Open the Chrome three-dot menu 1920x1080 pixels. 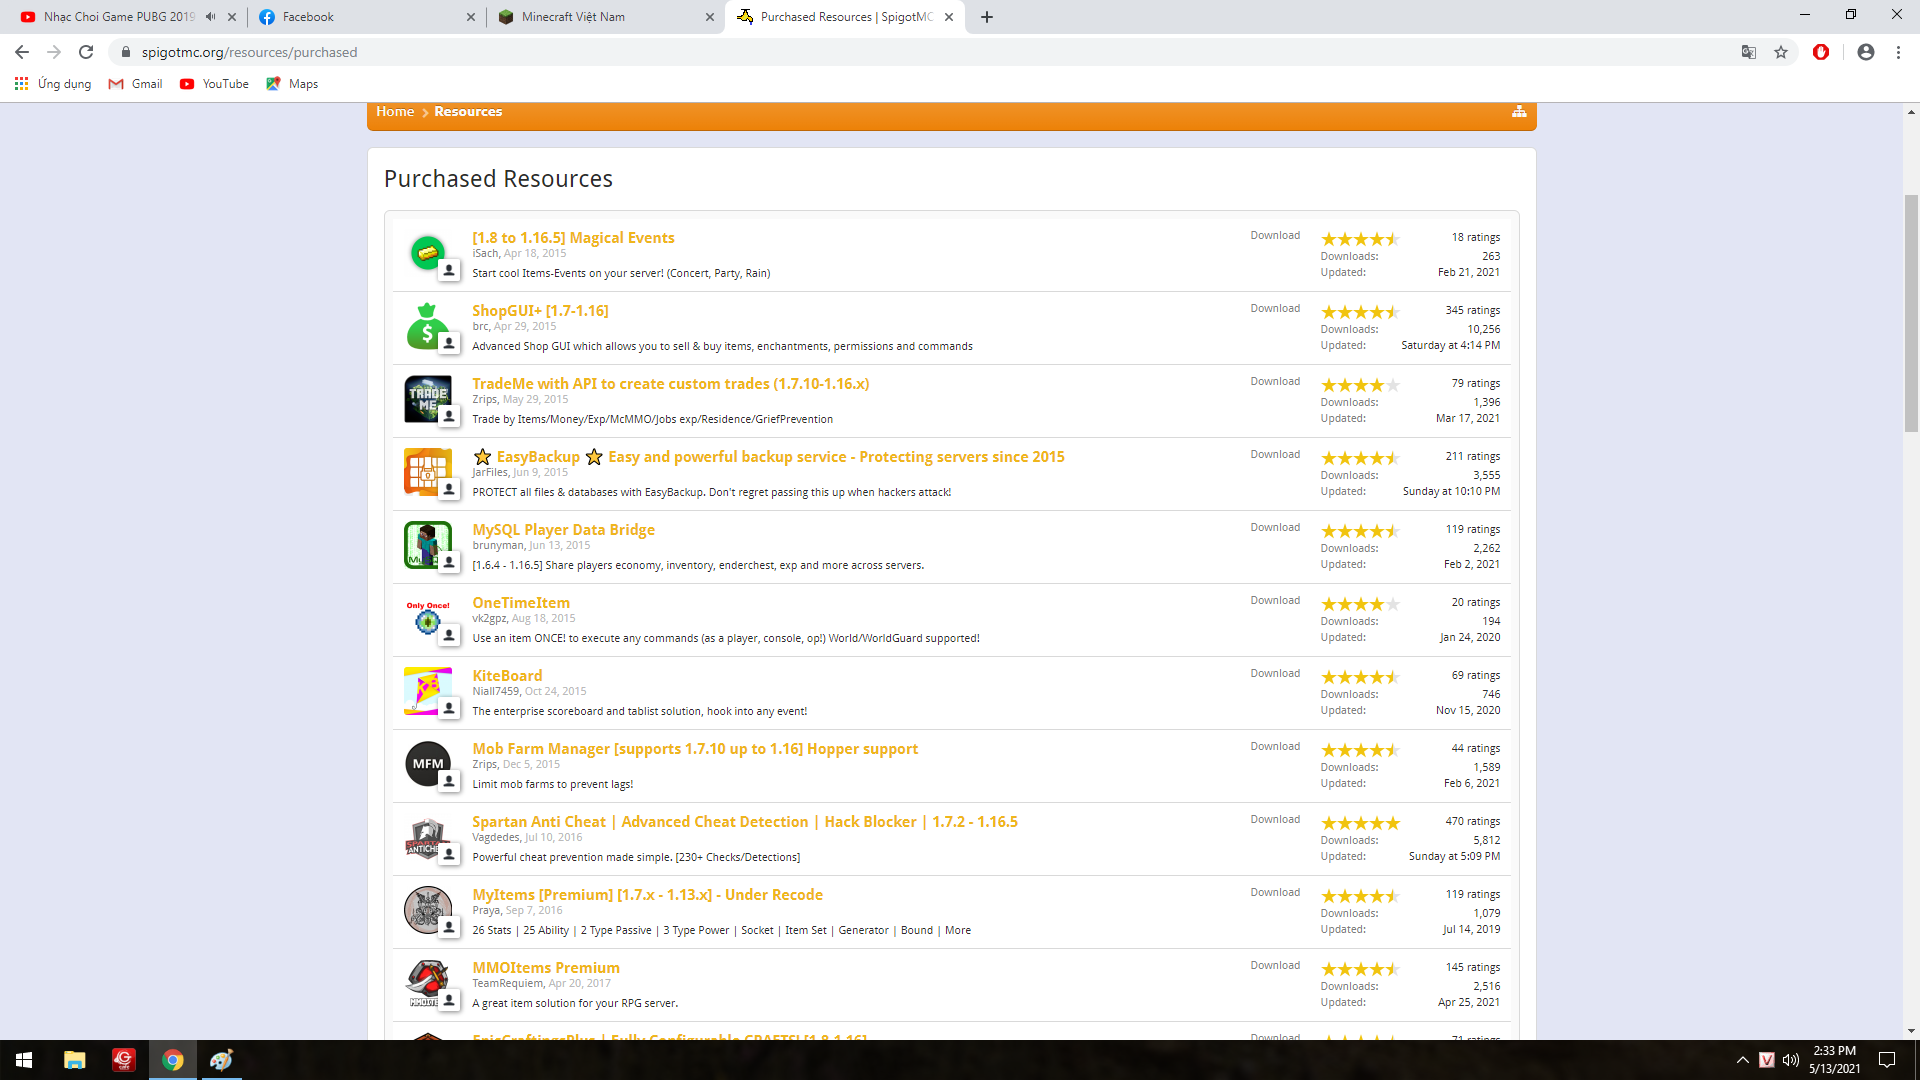[1898, 52]
